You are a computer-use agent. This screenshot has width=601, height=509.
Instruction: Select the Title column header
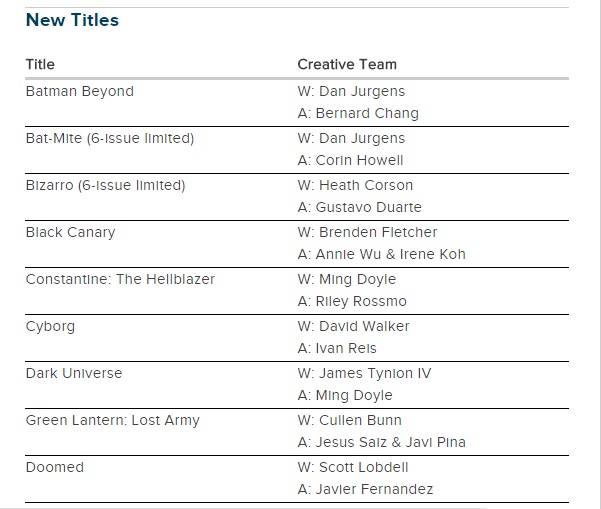point(40,64)
